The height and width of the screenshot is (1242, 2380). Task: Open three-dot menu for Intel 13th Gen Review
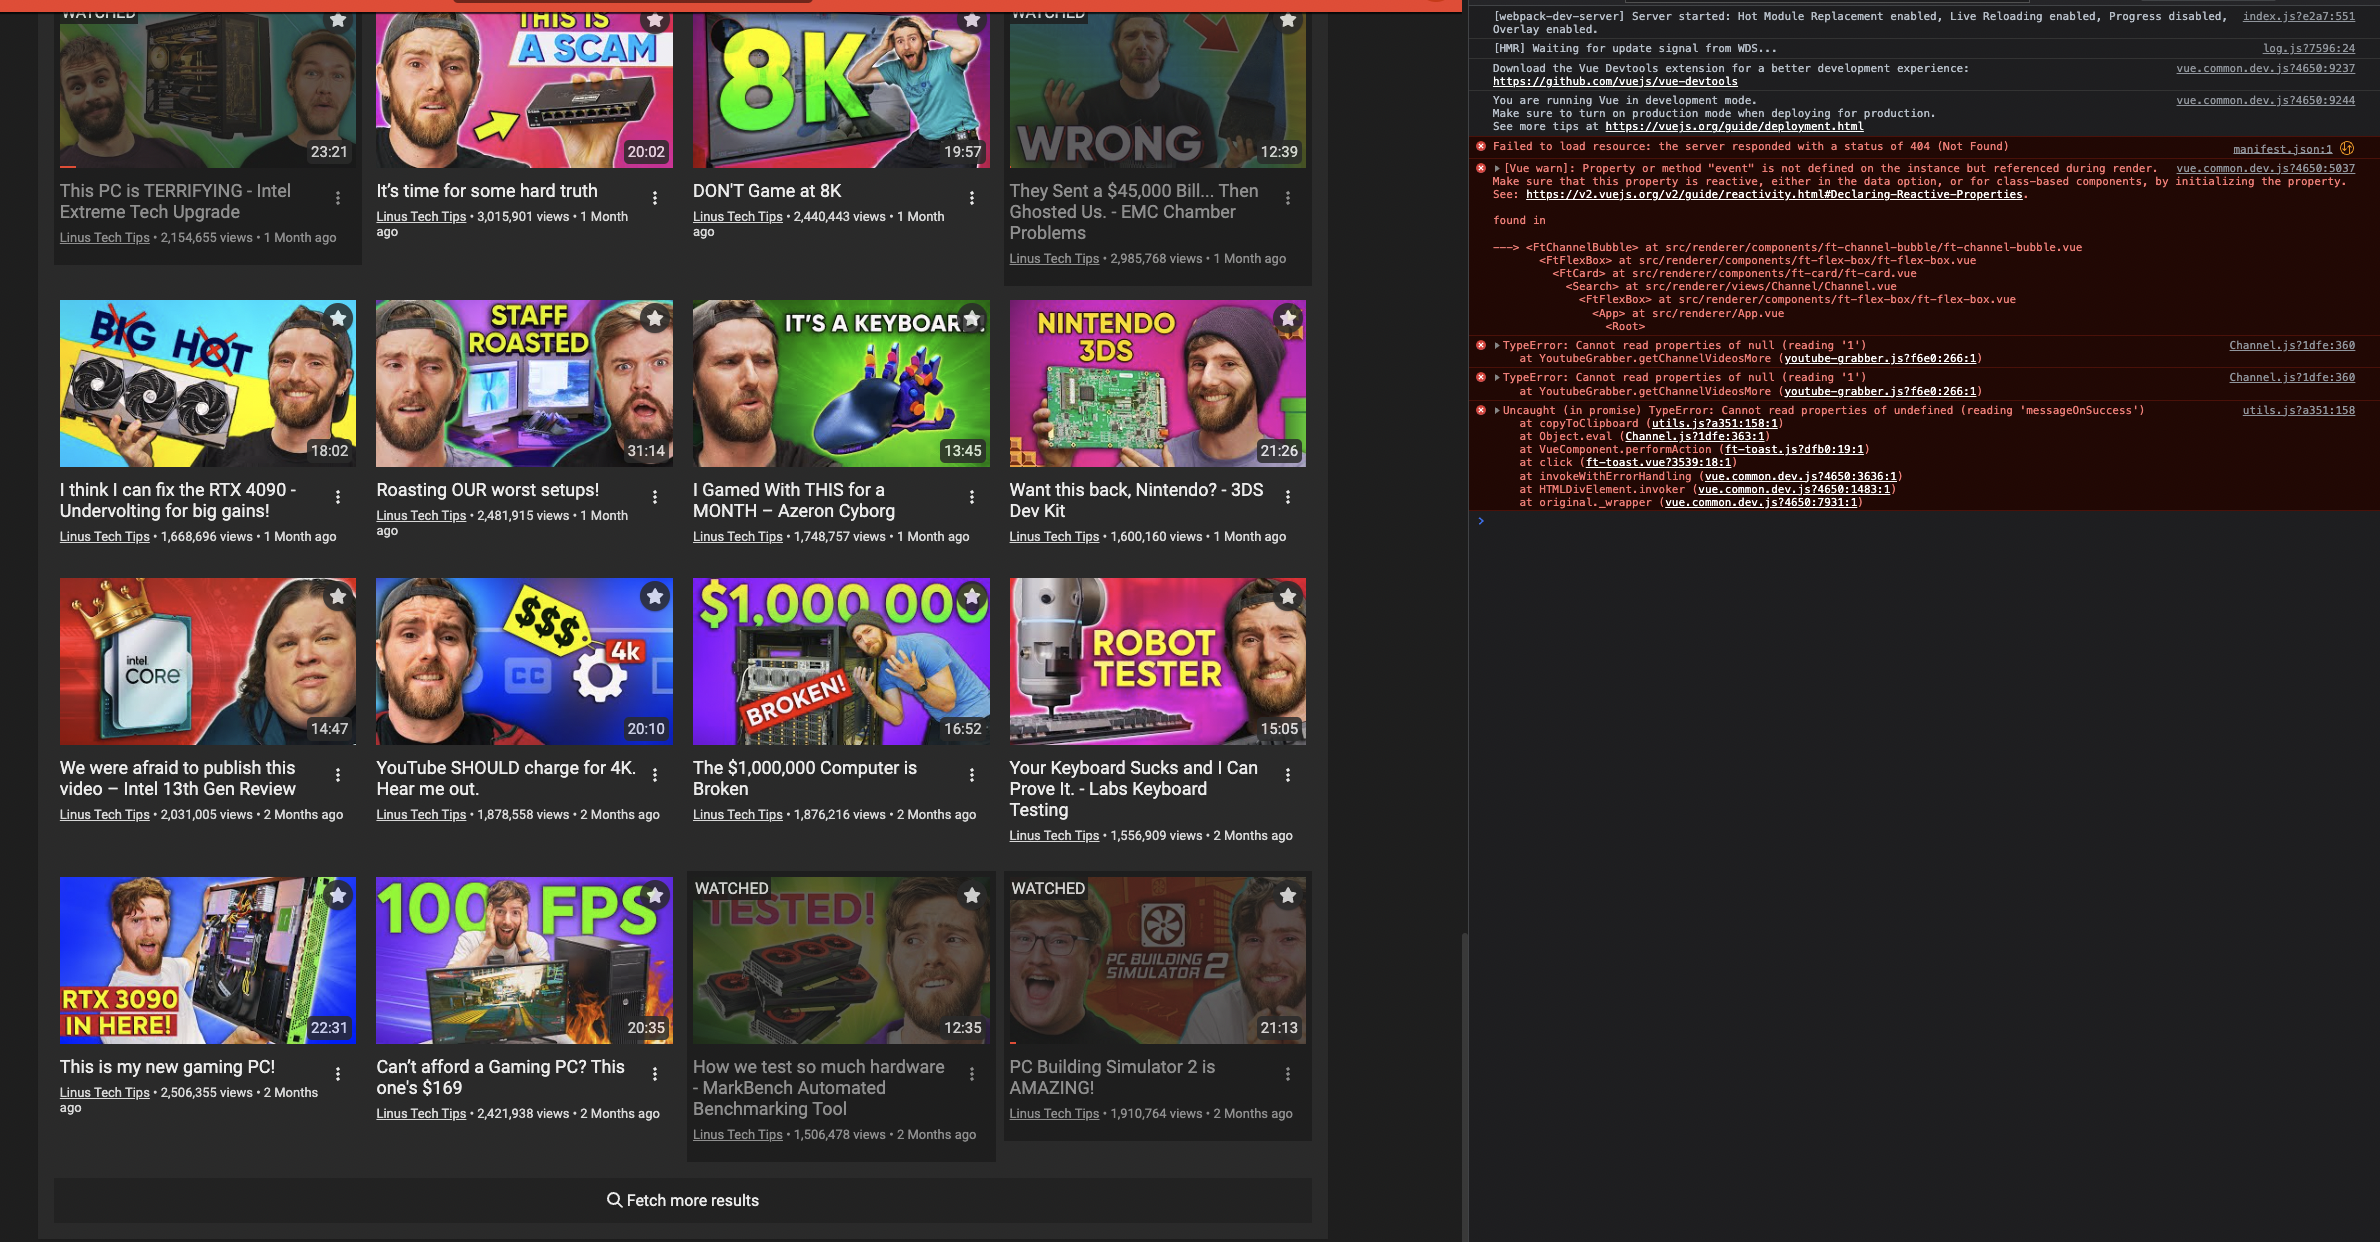[x=338, y=775]
